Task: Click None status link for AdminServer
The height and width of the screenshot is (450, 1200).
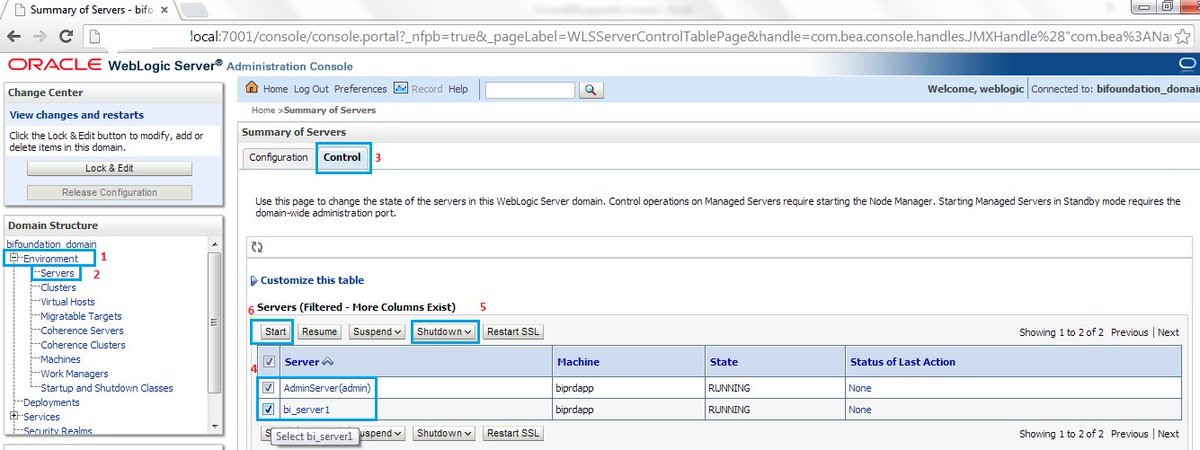Action: click(859, 388)
